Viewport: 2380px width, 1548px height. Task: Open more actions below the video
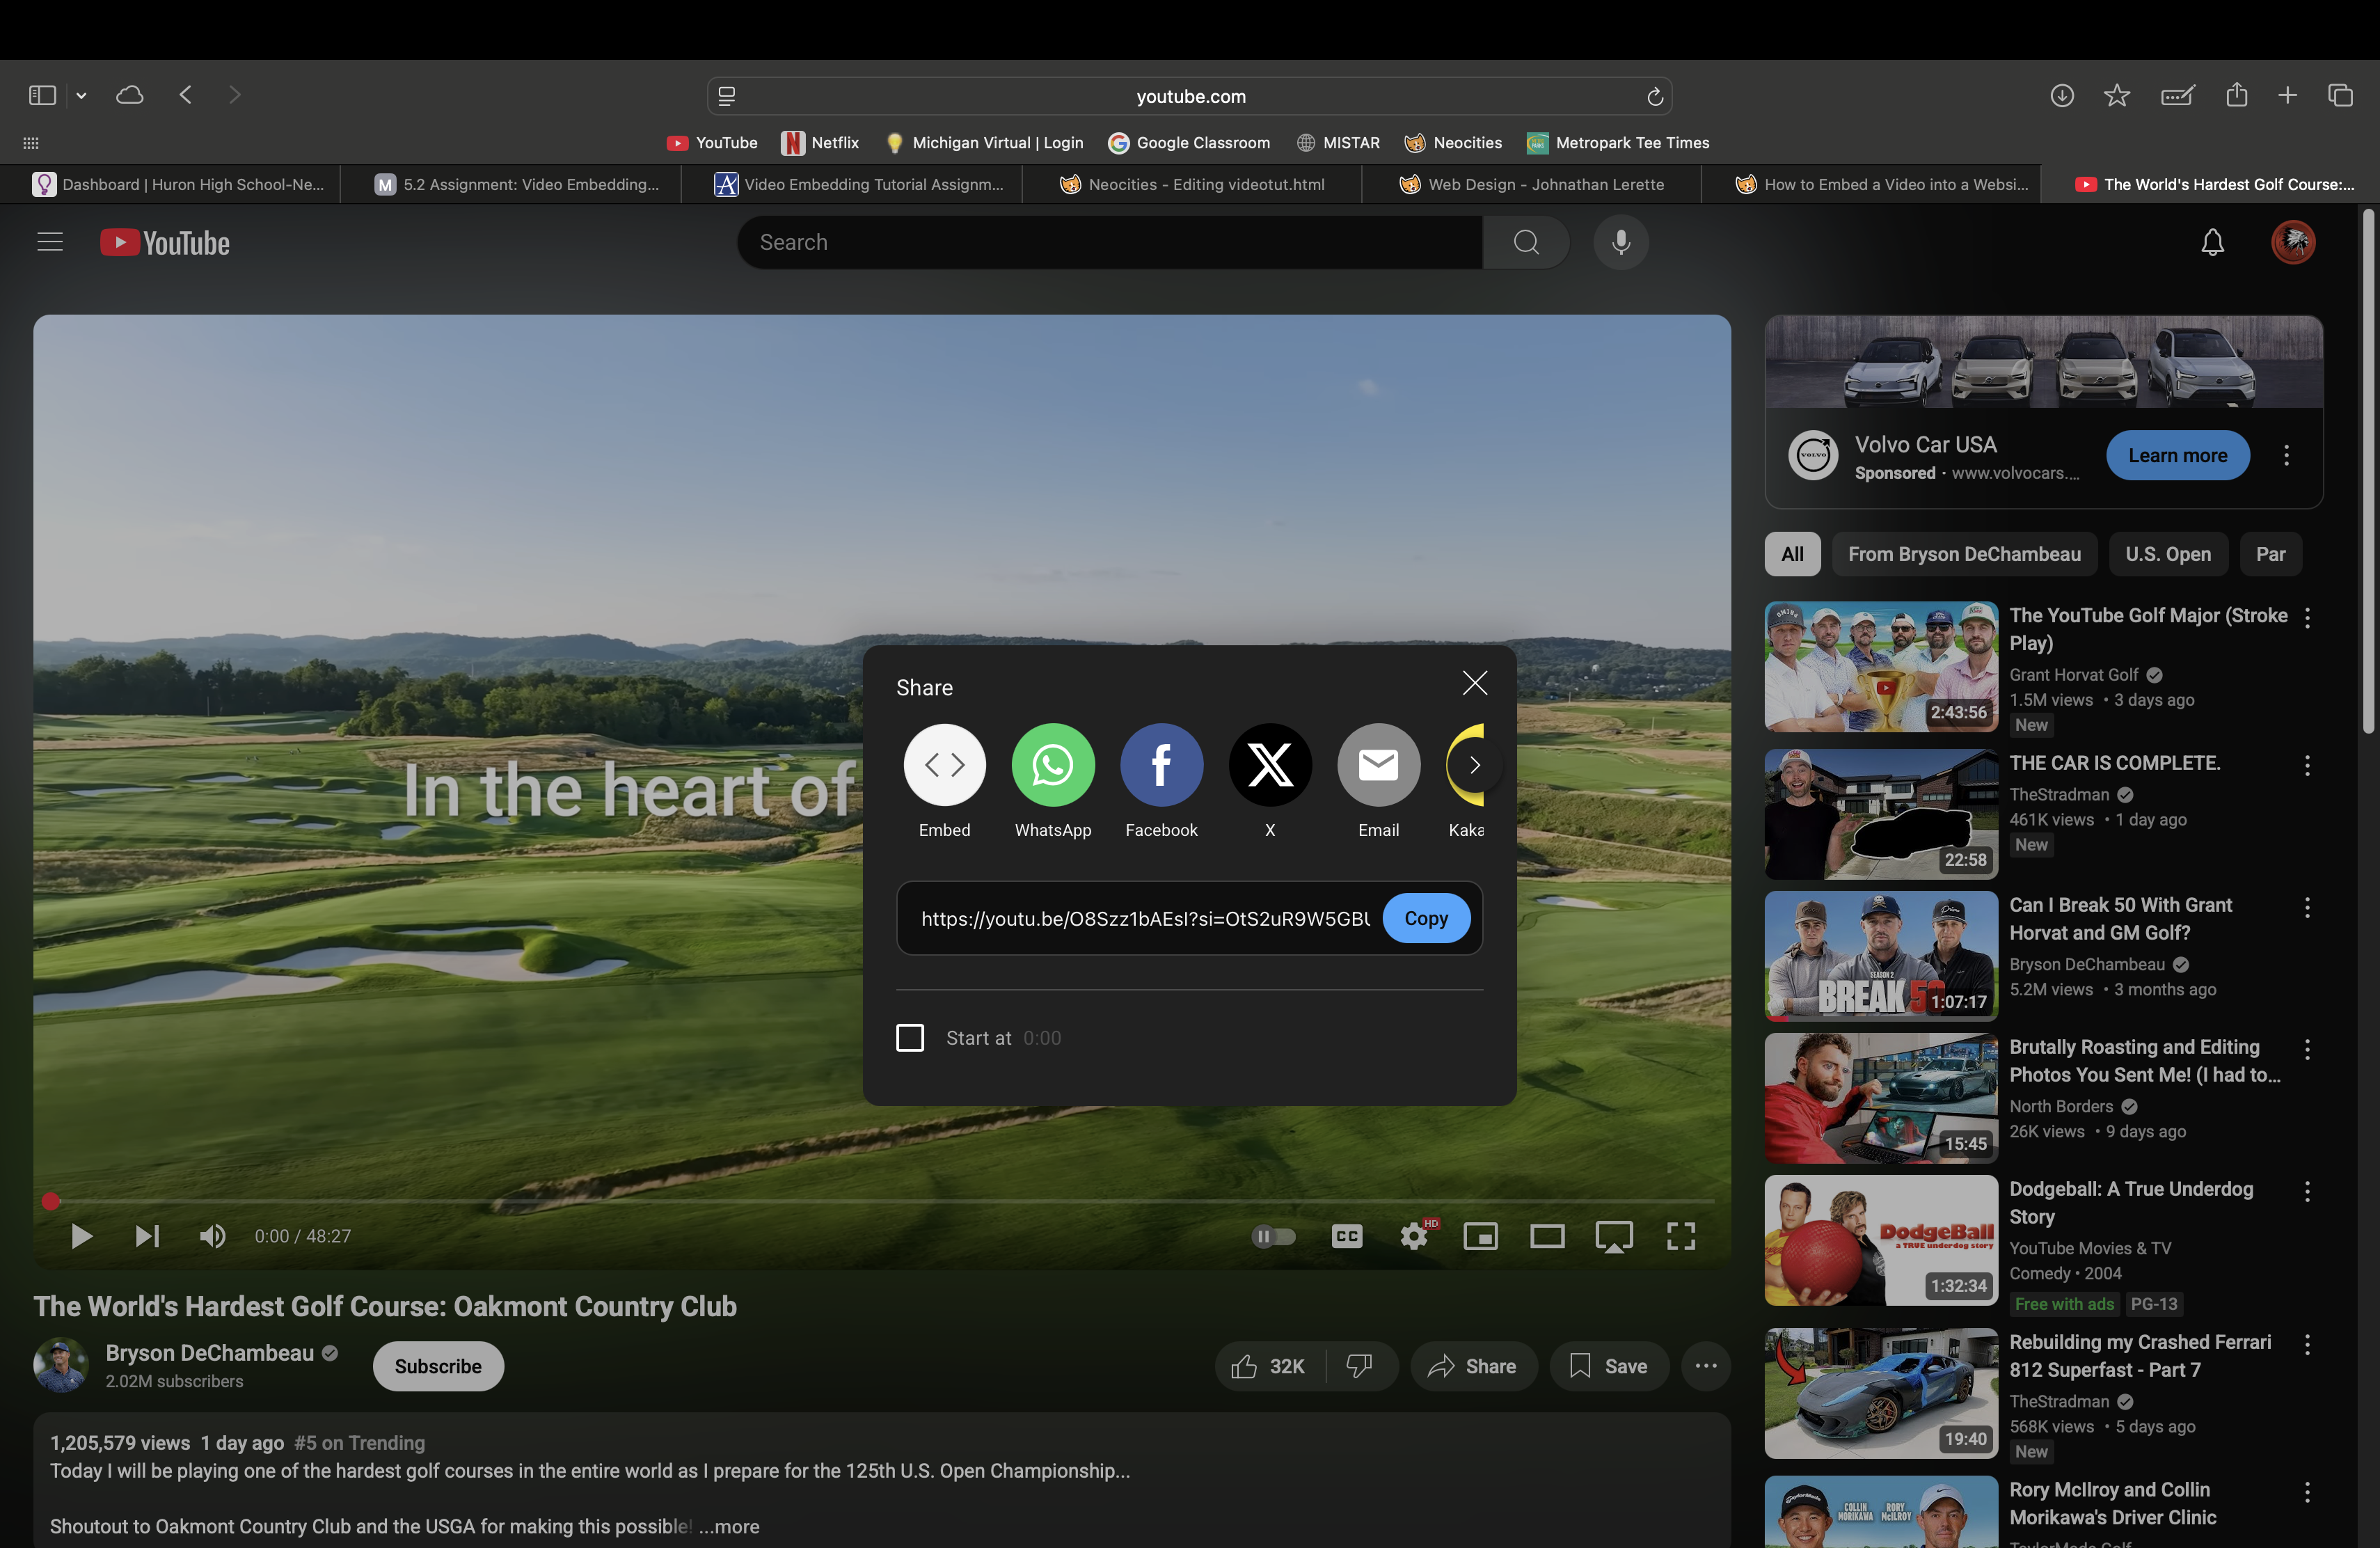(x=1706, y=1366)
